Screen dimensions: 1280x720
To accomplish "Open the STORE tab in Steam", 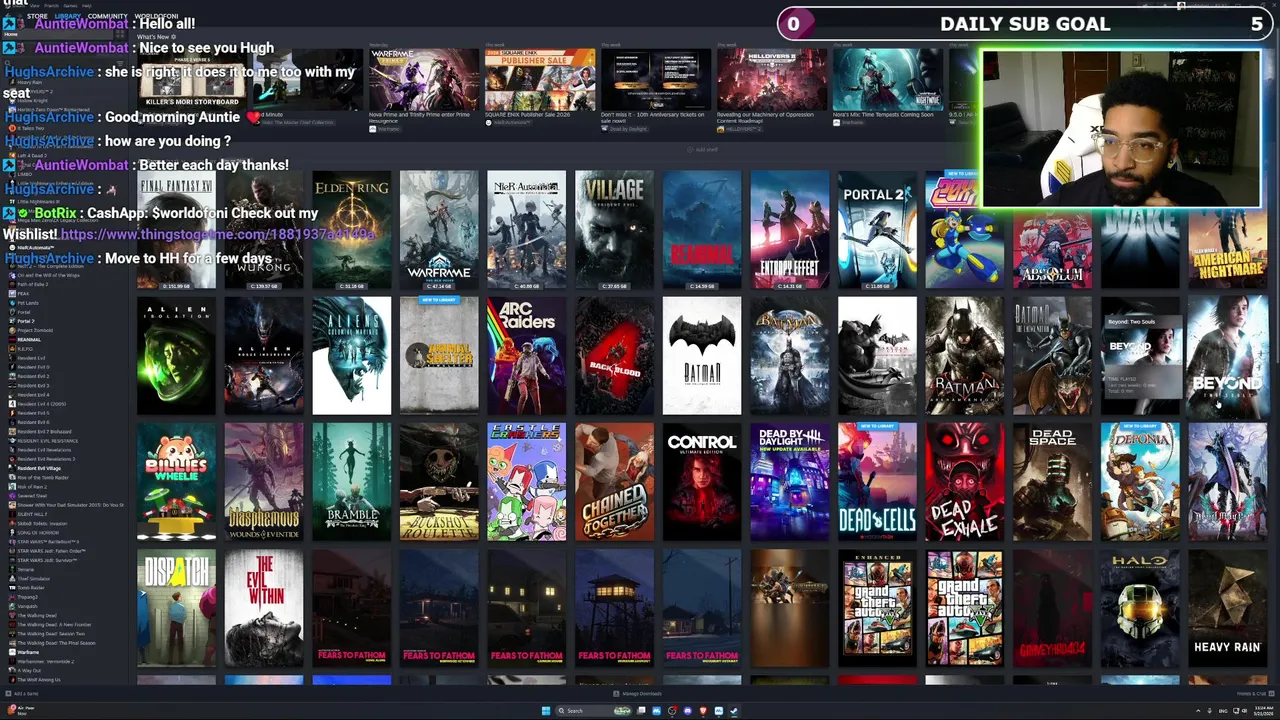I will click(37, 16).
